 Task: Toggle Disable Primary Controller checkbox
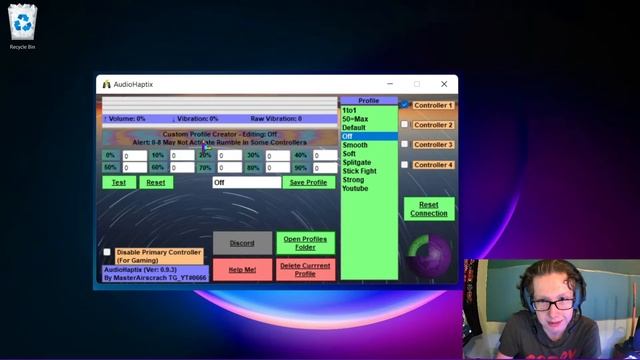tap(107, 252)
